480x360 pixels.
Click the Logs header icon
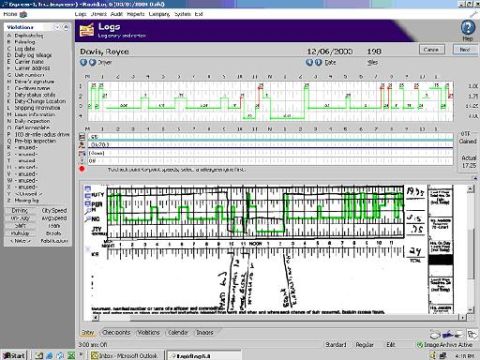pyautogui.click(x=87, y=30)
